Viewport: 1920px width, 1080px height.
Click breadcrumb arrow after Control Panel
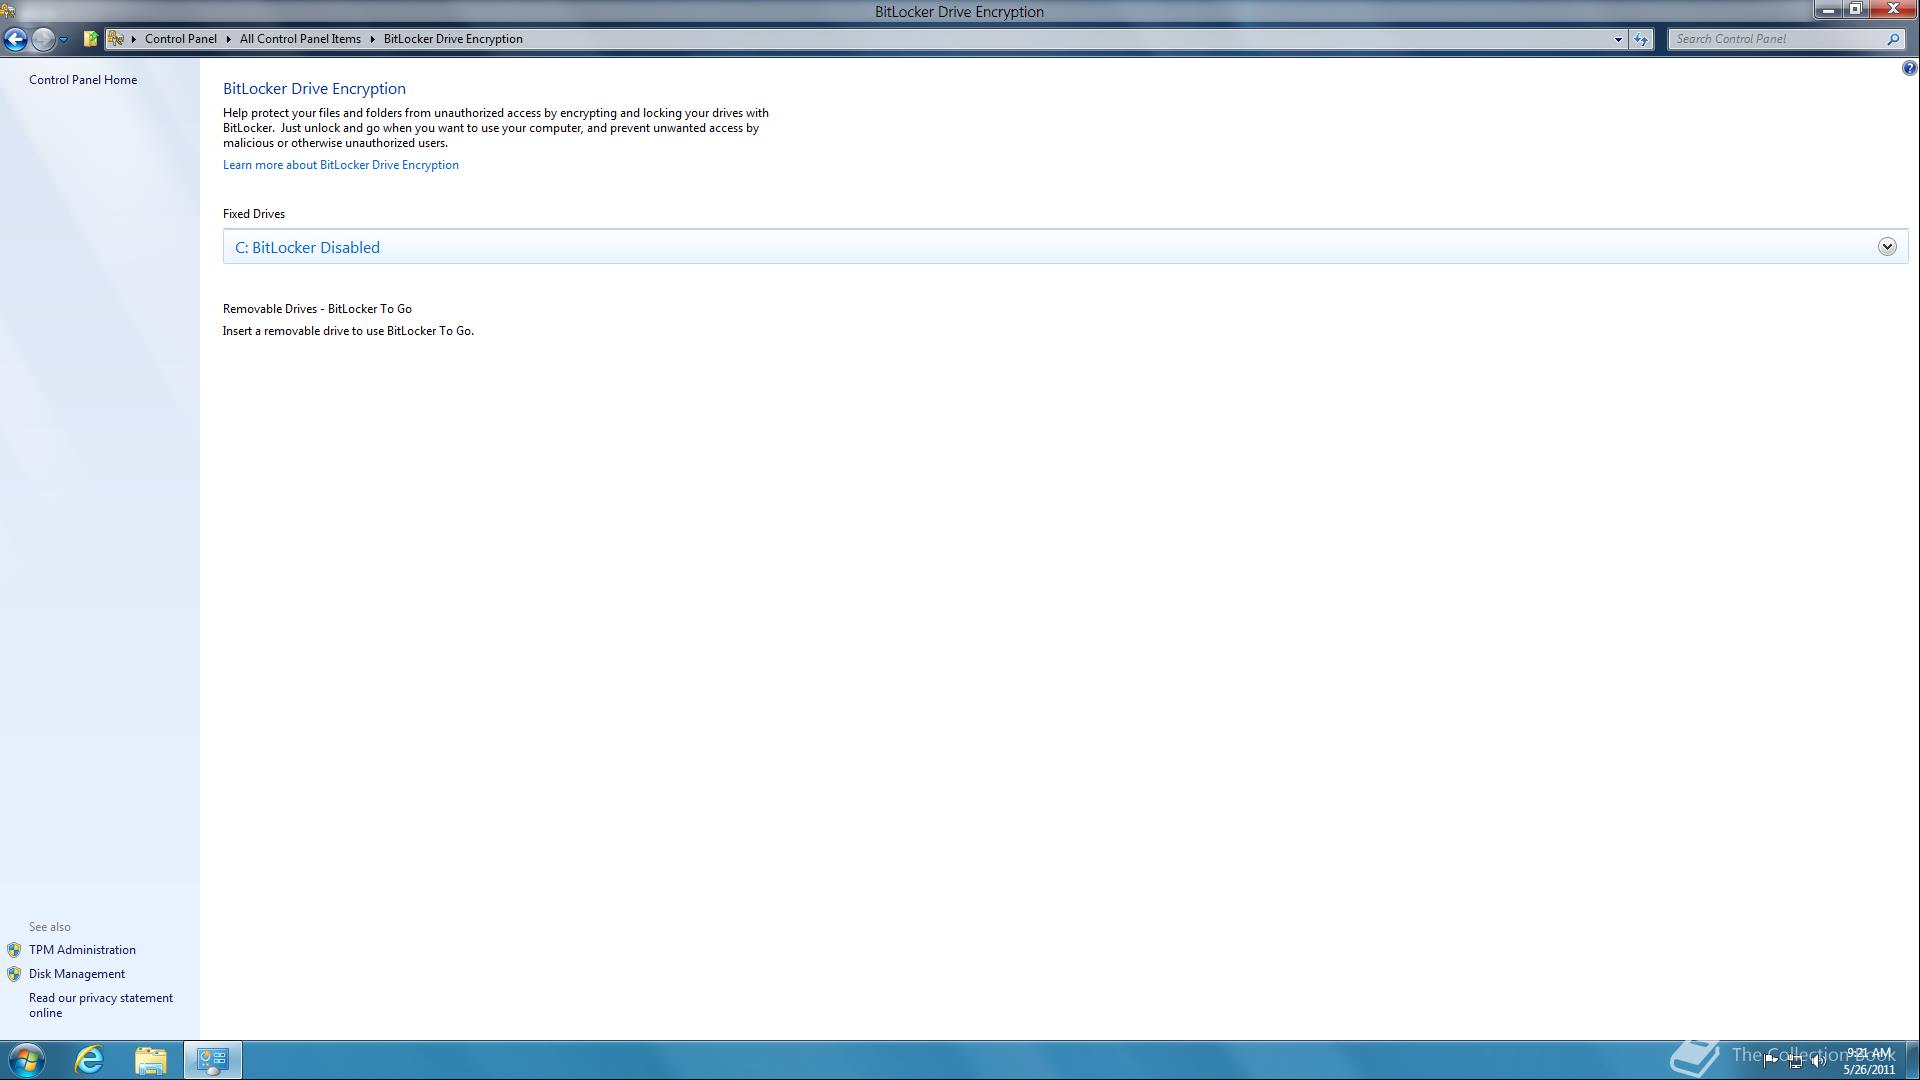click(x=229, y=39)
